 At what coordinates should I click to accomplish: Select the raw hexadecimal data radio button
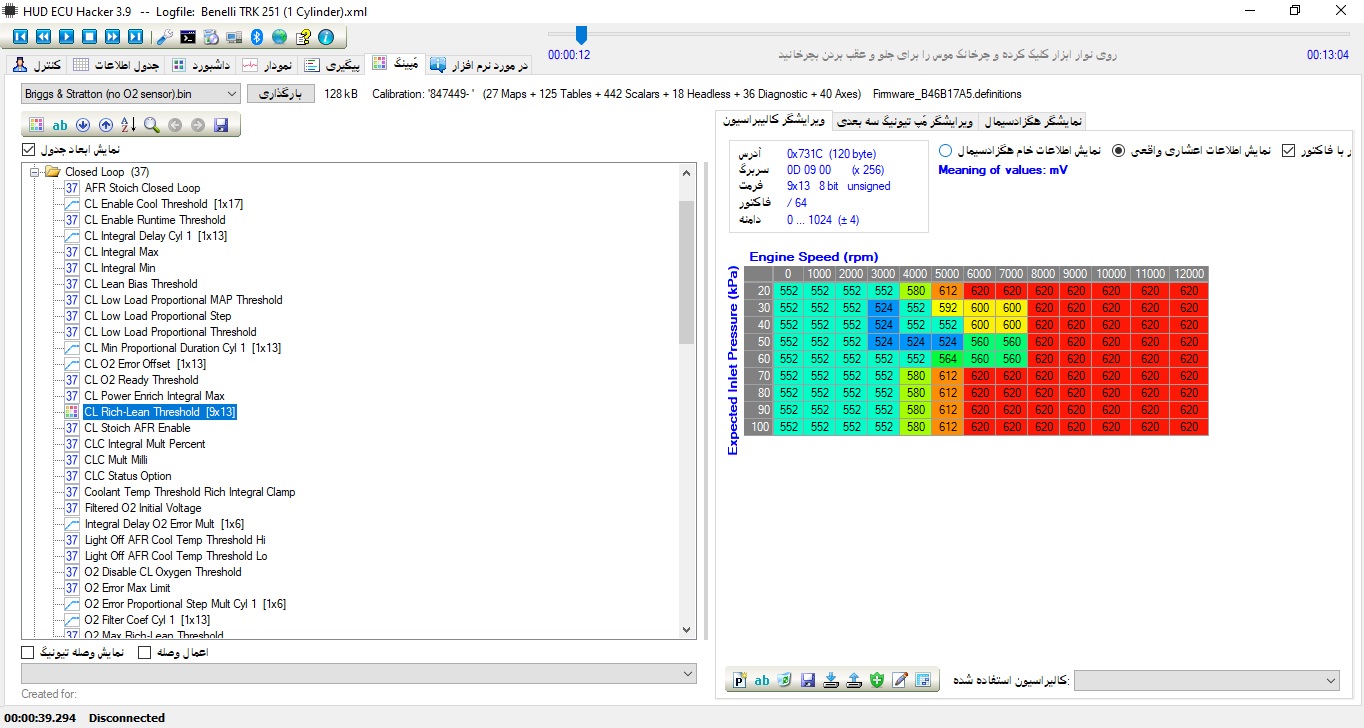[x=945, y=150]
